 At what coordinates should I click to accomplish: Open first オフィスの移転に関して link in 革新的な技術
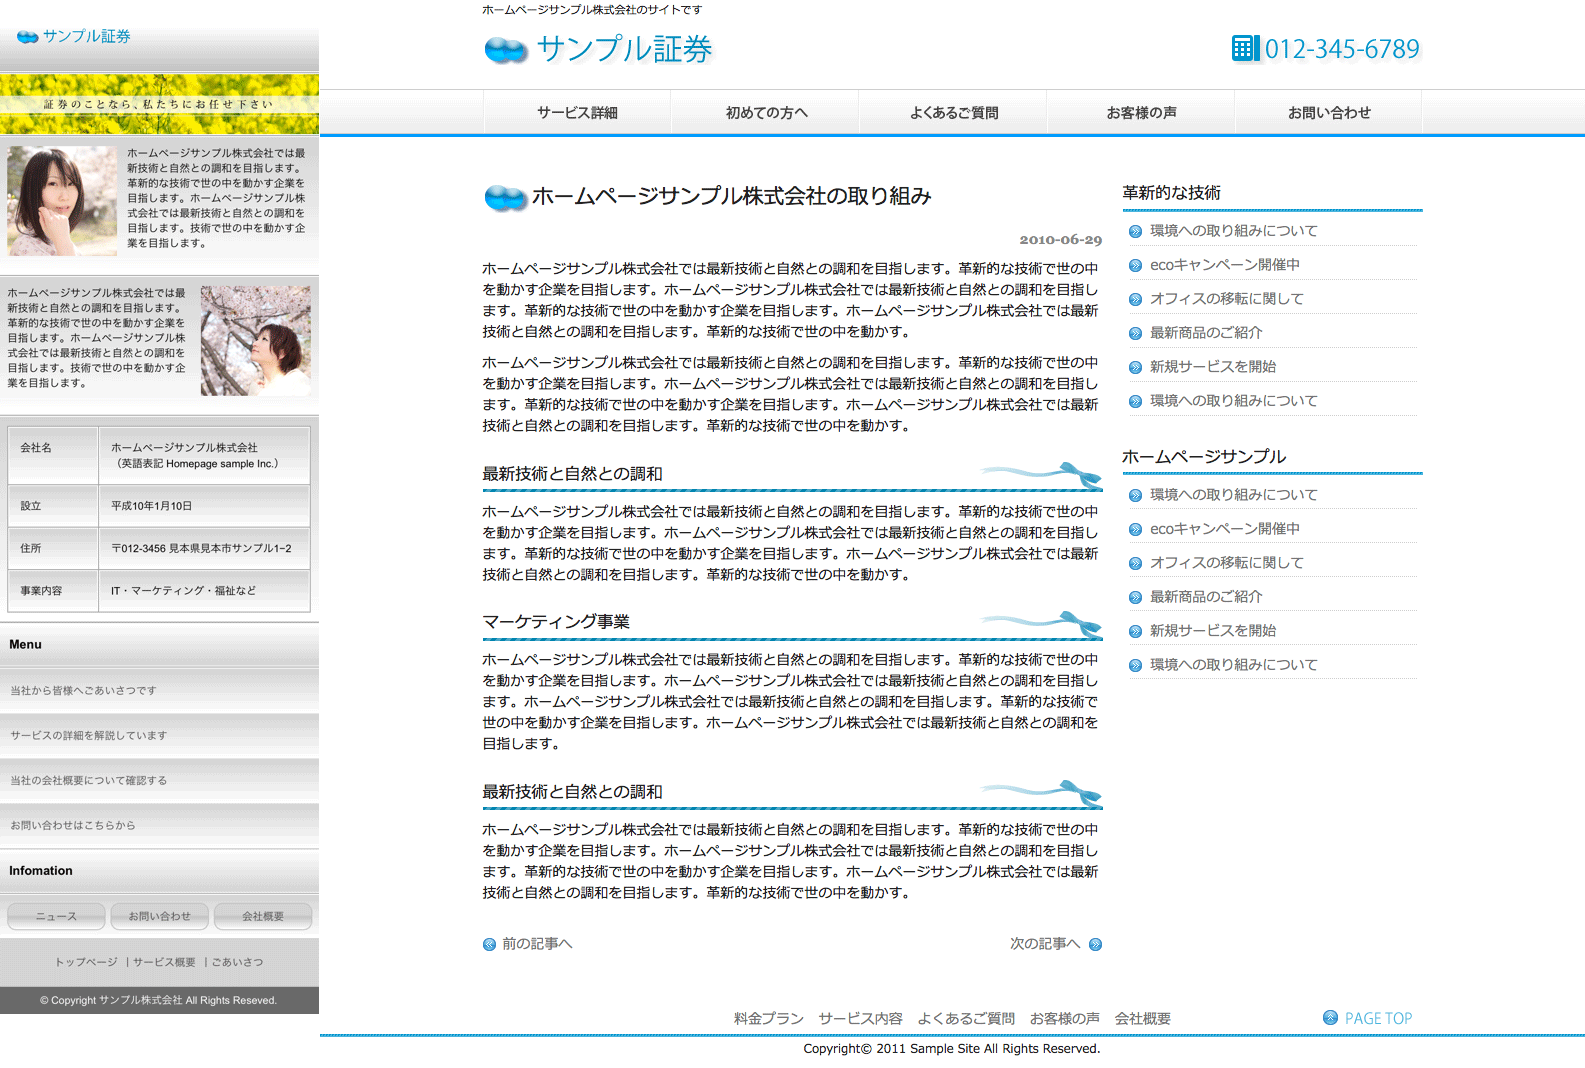(1226, 299)
